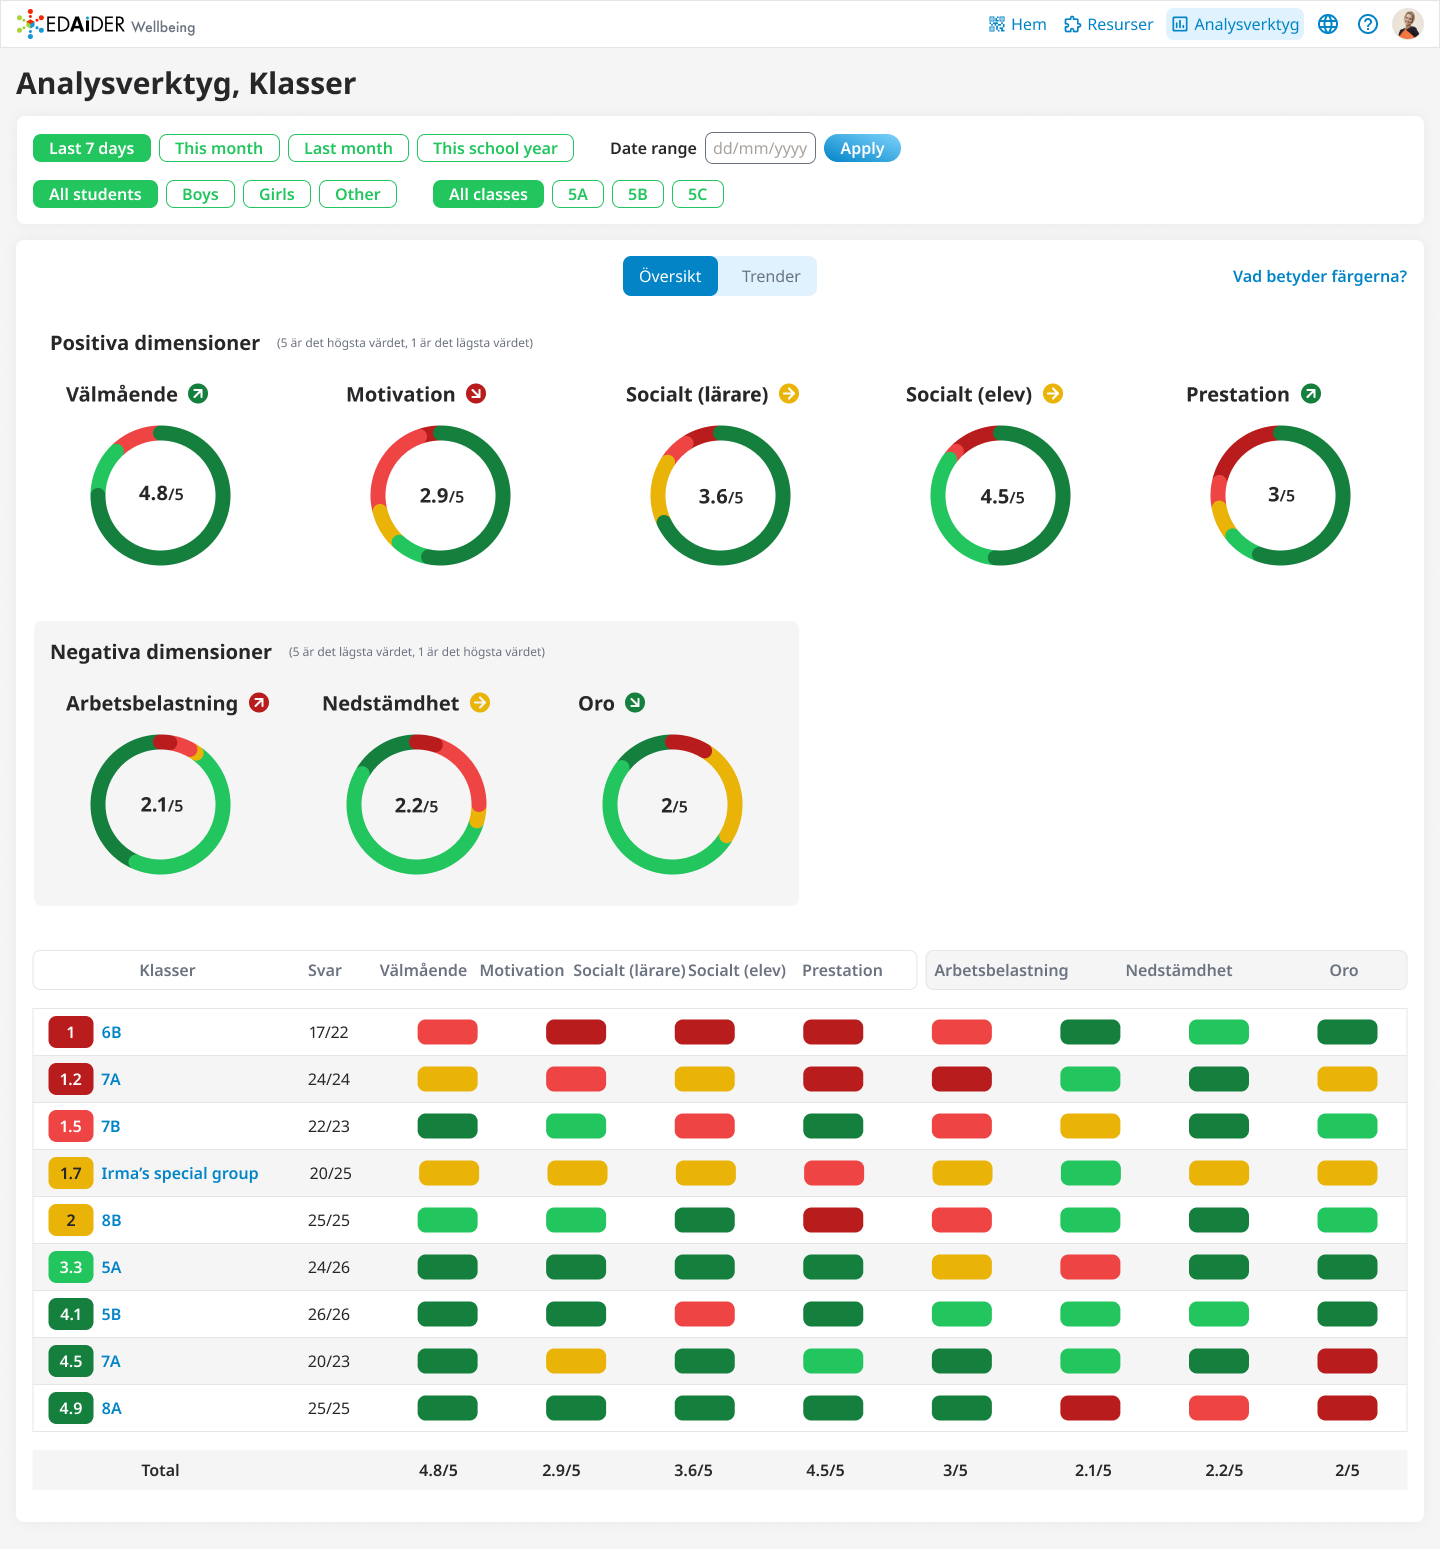Click the red trend arrow beside Arbetsbelastning heading
Screen dimensions: 1440x1549
coord(259,703)
